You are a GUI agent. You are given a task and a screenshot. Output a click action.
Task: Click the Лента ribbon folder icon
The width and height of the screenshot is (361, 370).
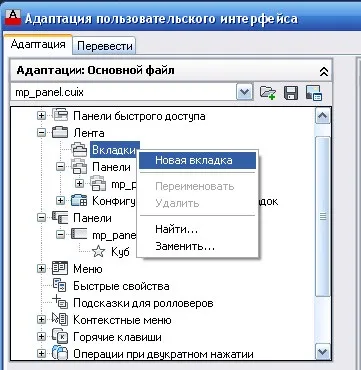[x=60, y=133]
